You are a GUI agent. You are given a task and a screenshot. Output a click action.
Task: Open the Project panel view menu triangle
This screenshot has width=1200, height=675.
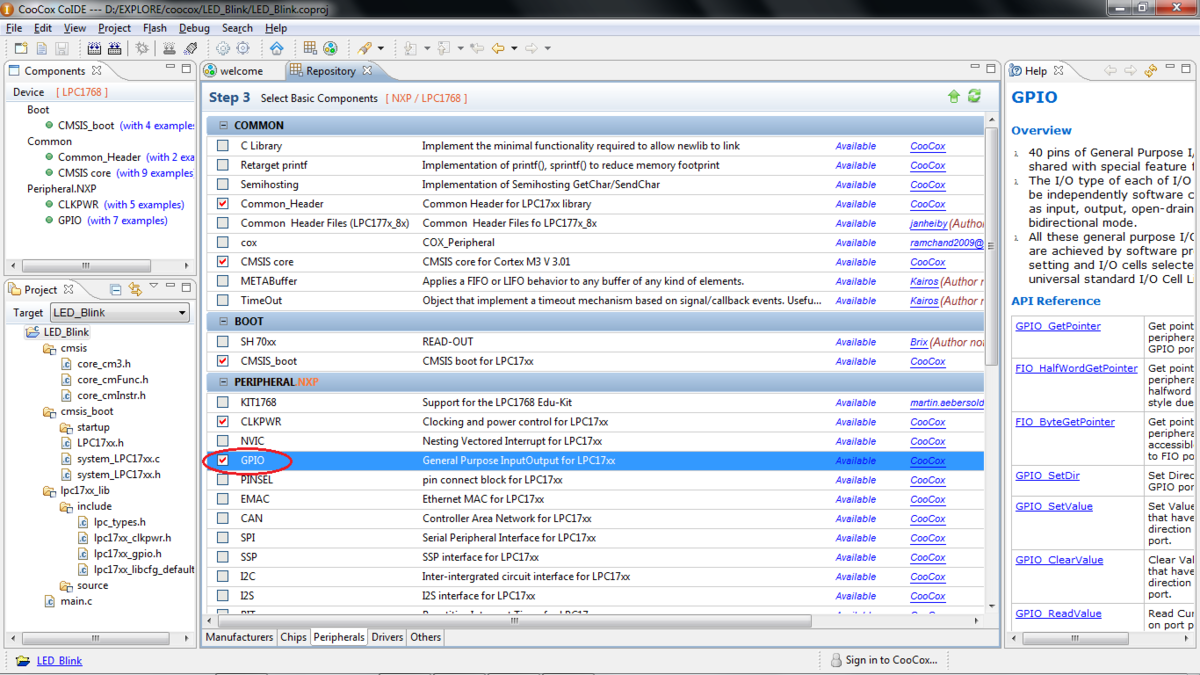tap(154, 288)
